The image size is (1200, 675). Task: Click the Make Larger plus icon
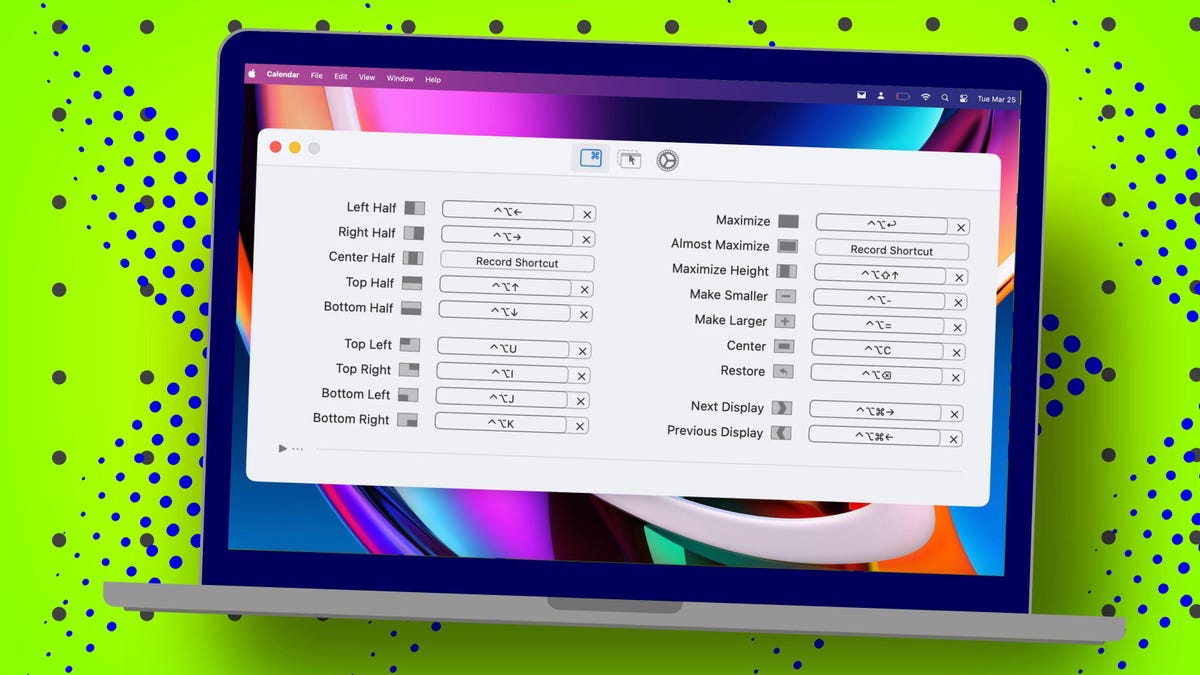pos(785,321)
